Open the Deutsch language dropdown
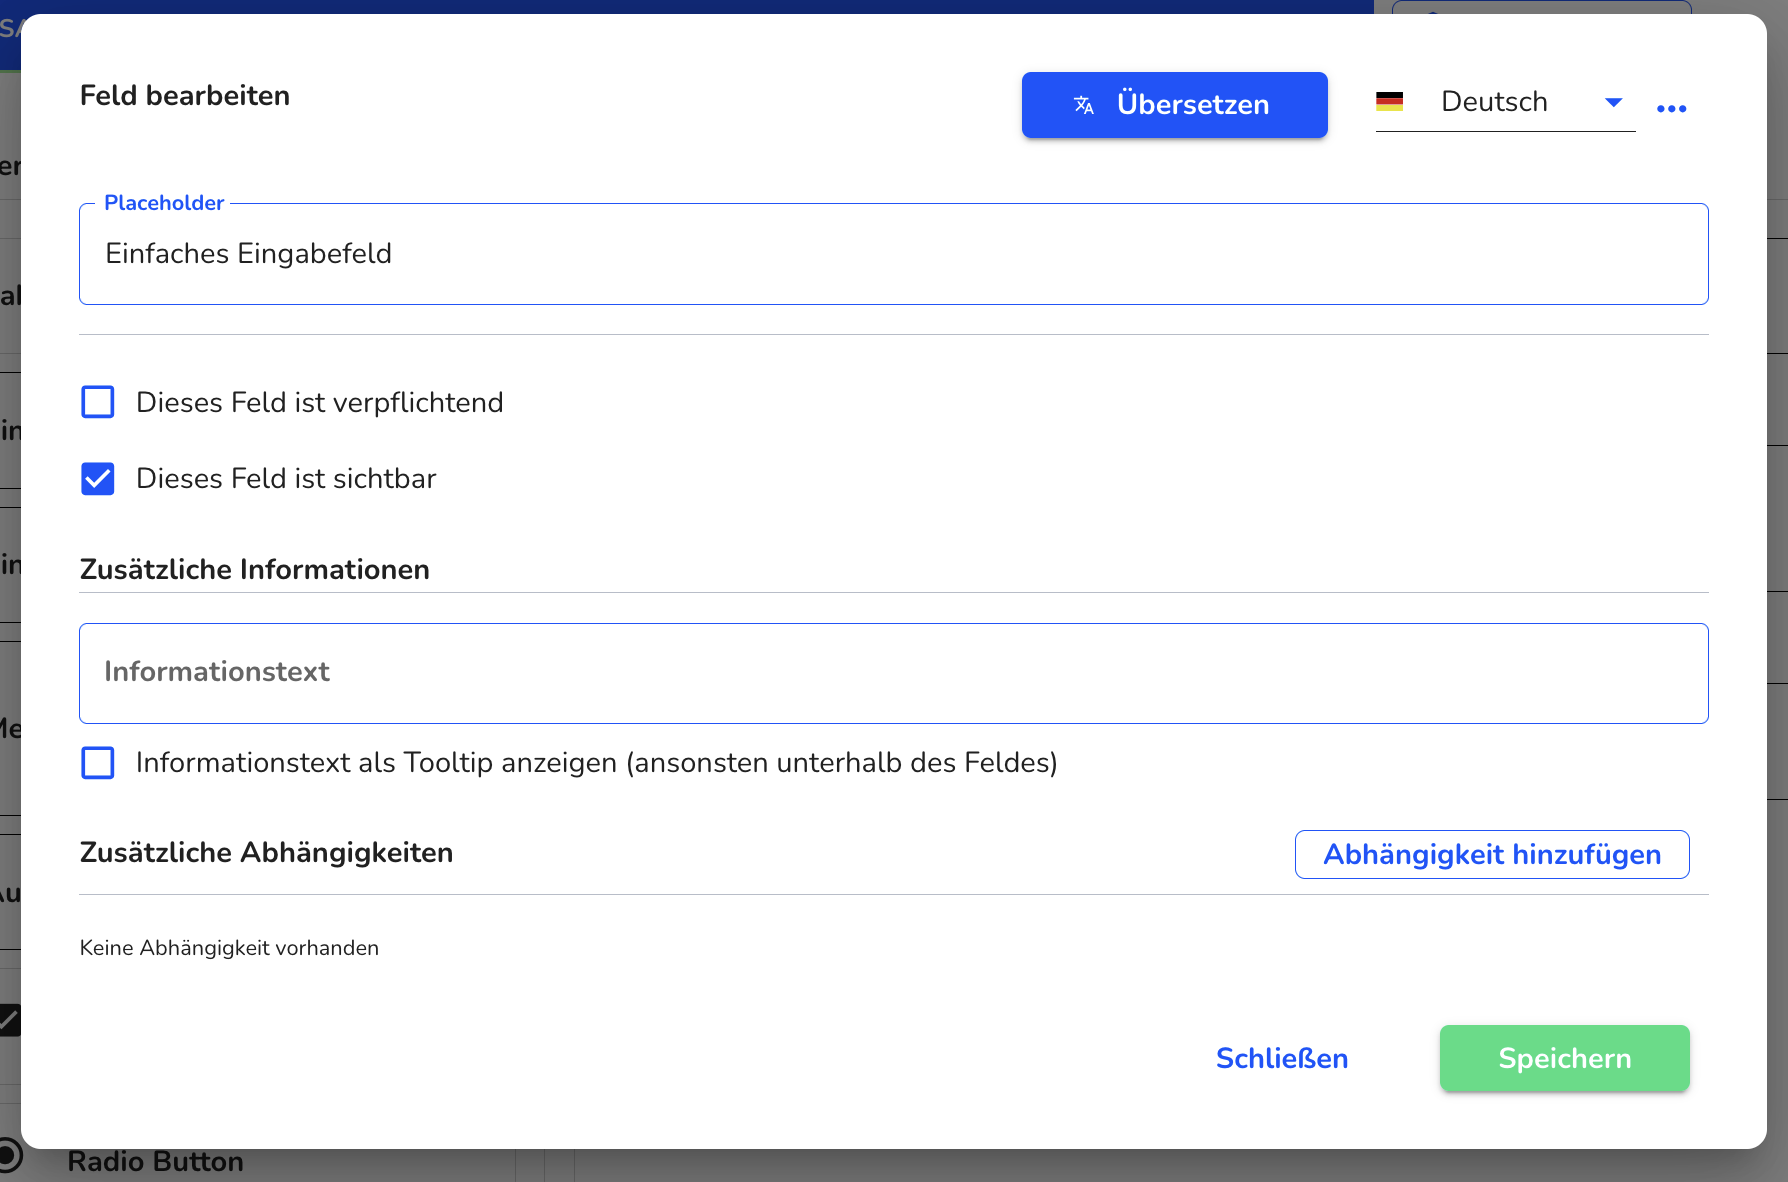This screenshot has width=1788, height=1182. pos(1505,102)
